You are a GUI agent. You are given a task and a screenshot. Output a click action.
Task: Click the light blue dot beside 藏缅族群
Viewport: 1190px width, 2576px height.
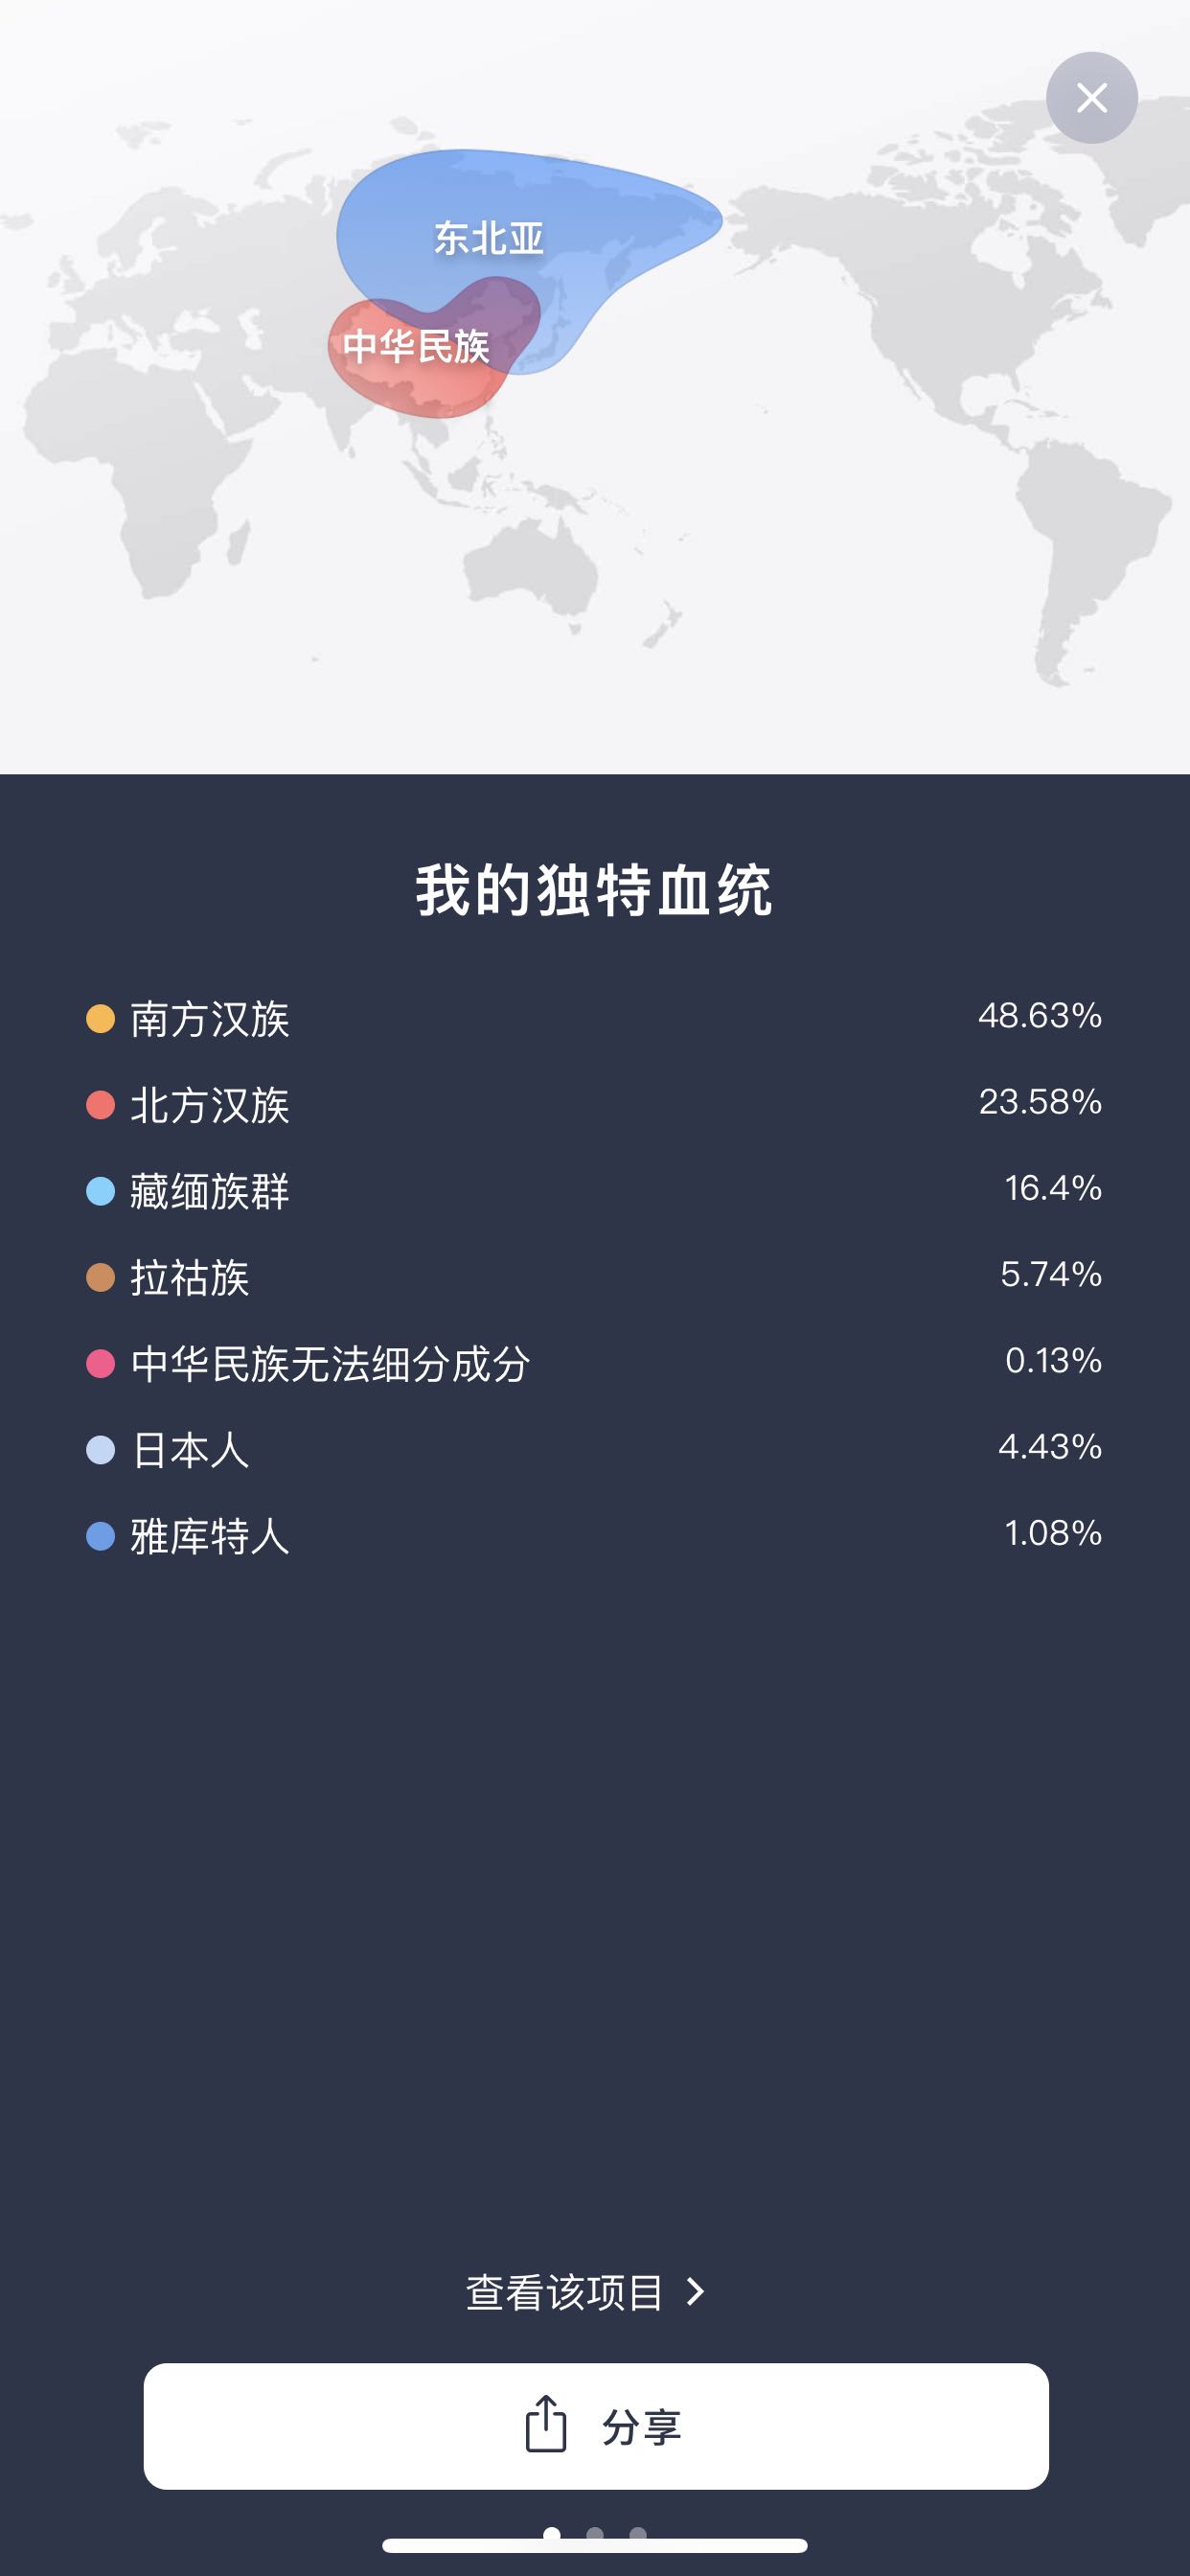(100, 1191)
